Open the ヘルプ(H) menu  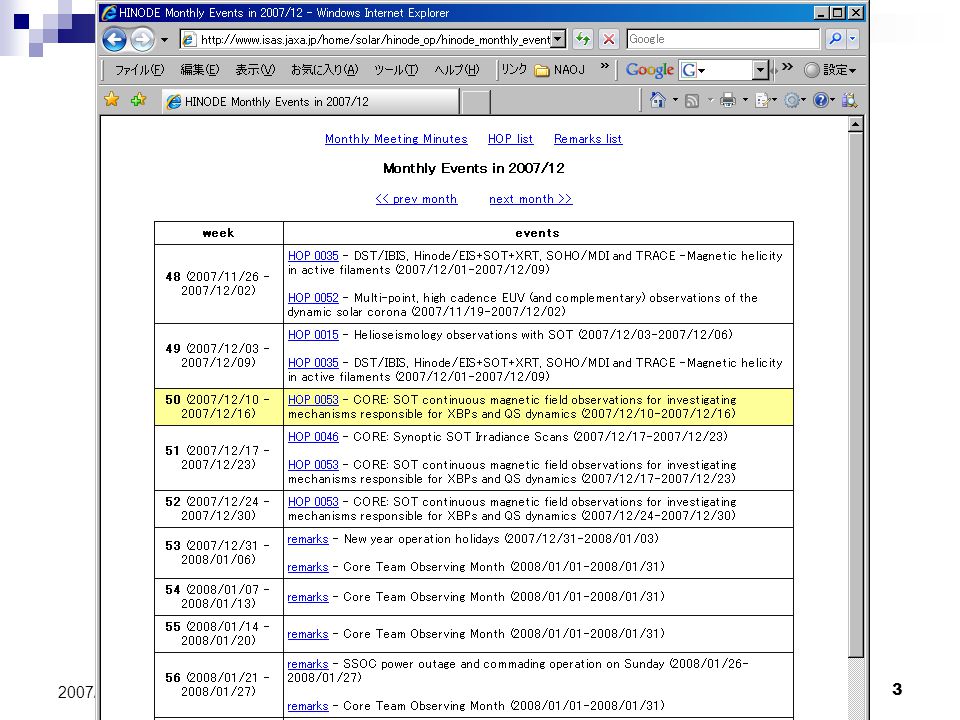point(456,70)
